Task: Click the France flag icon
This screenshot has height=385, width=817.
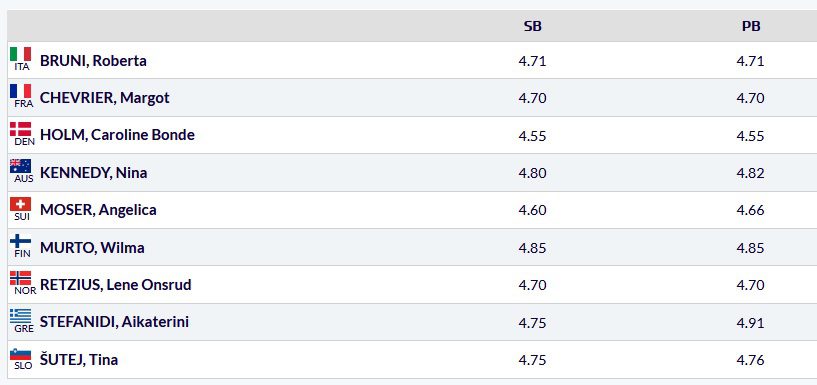Action: [20, 92]
